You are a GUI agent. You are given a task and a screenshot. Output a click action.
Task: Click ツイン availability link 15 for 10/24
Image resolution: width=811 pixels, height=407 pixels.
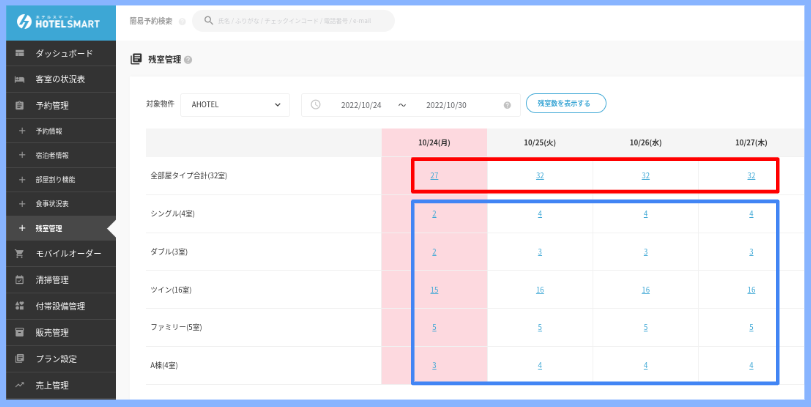(x=434, y=289)
